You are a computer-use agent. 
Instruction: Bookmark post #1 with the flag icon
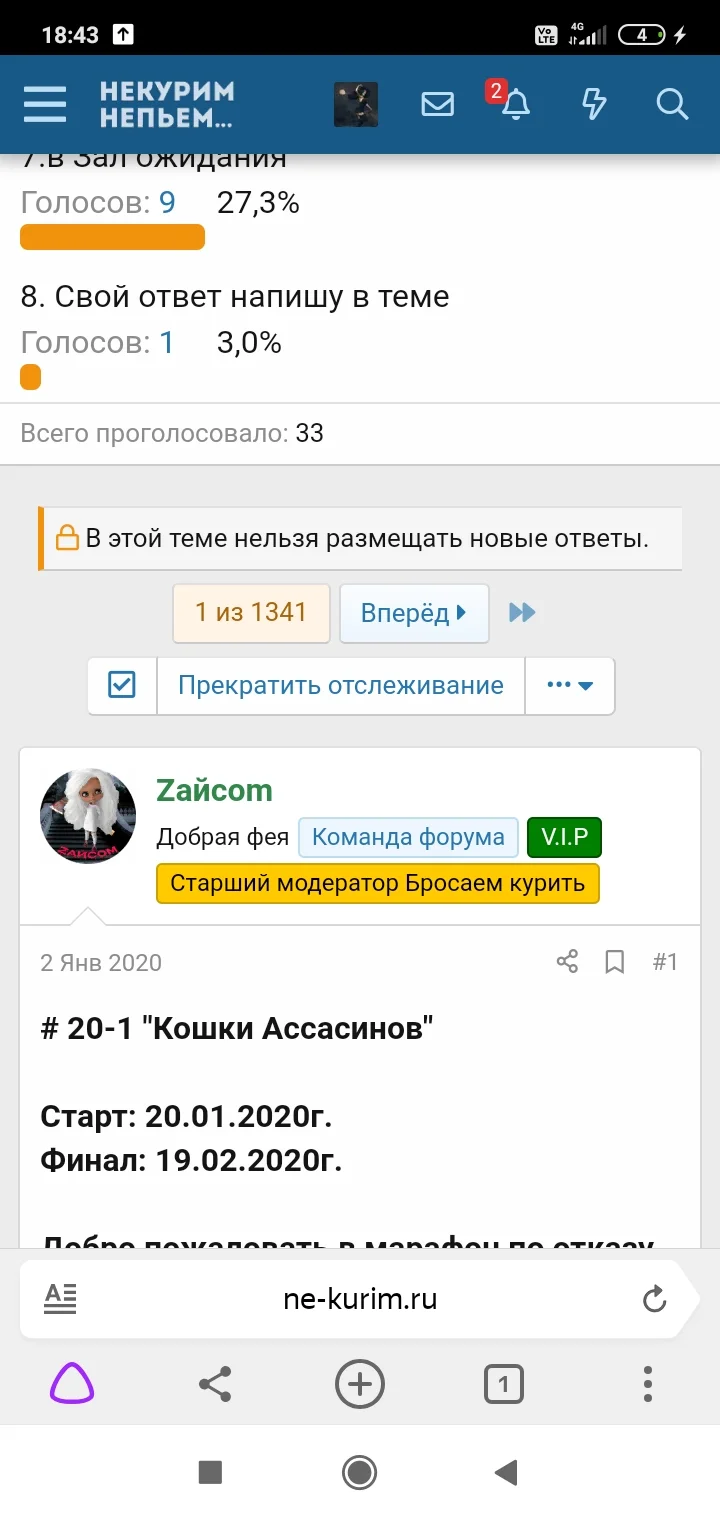click(x=614, y=961)
